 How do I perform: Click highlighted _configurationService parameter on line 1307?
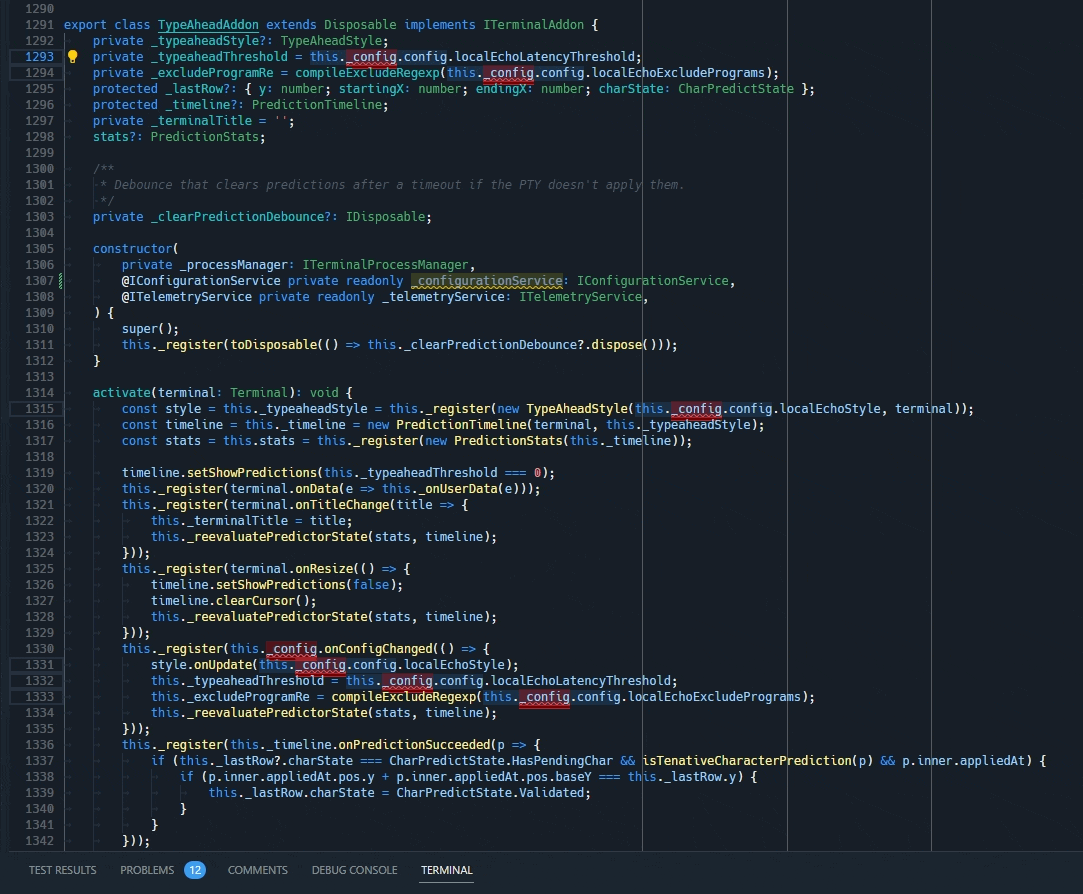pos(486,280)
